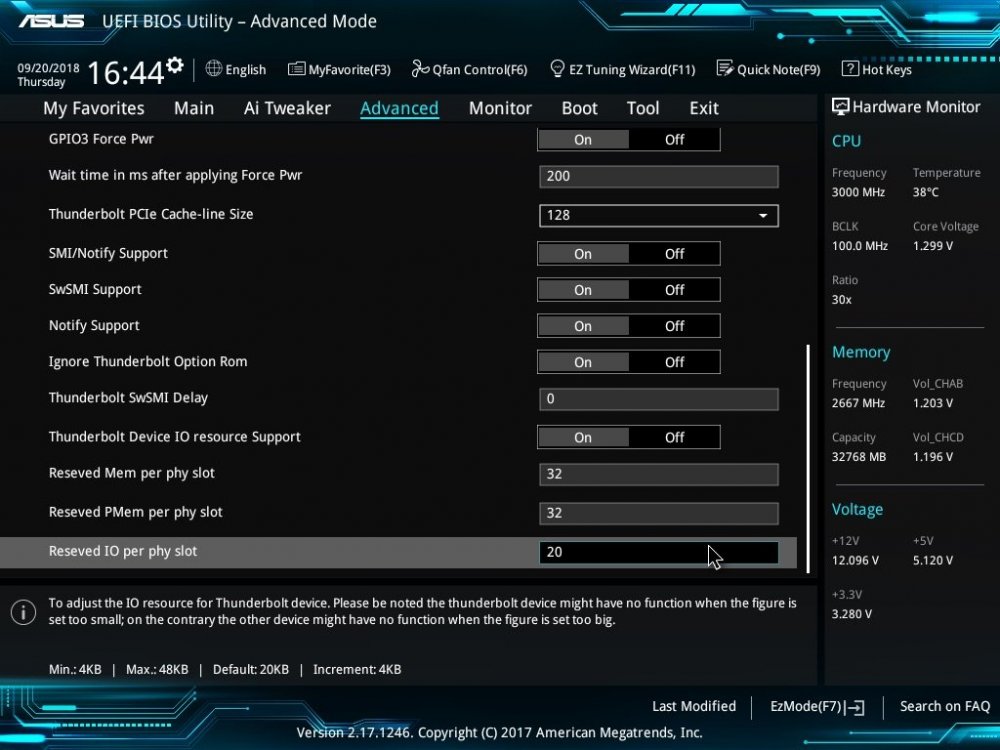Click the 09/20/2018 date text
Viewport: 1000px width, 750px height.
click(x=48, y=68)
